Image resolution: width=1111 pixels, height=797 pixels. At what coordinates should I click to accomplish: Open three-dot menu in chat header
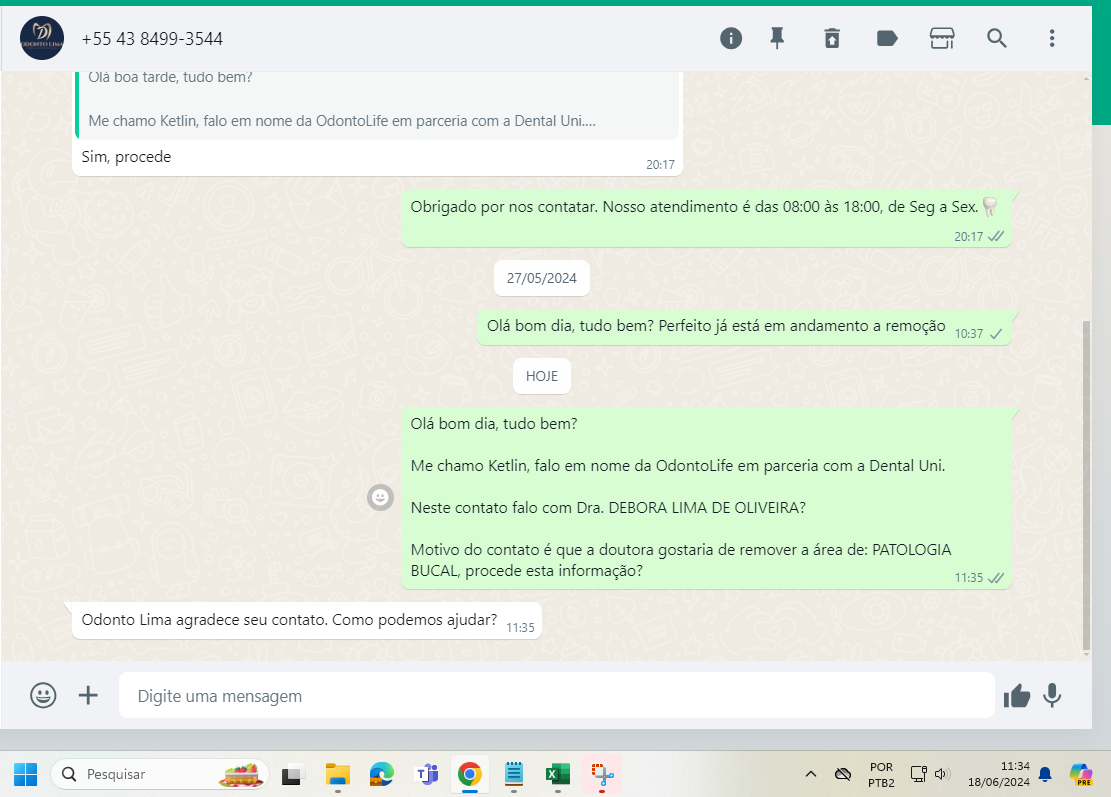(1051, 38)
